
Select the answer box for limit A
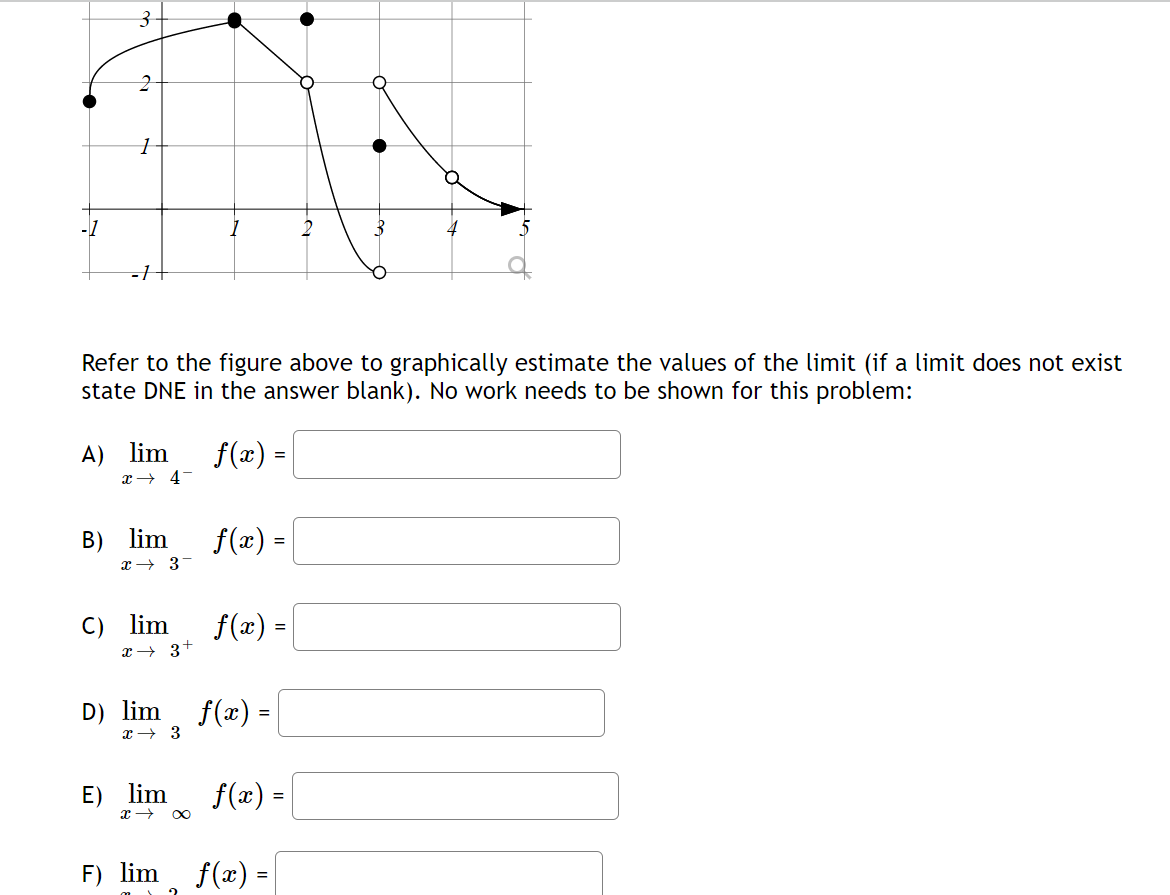456,454
